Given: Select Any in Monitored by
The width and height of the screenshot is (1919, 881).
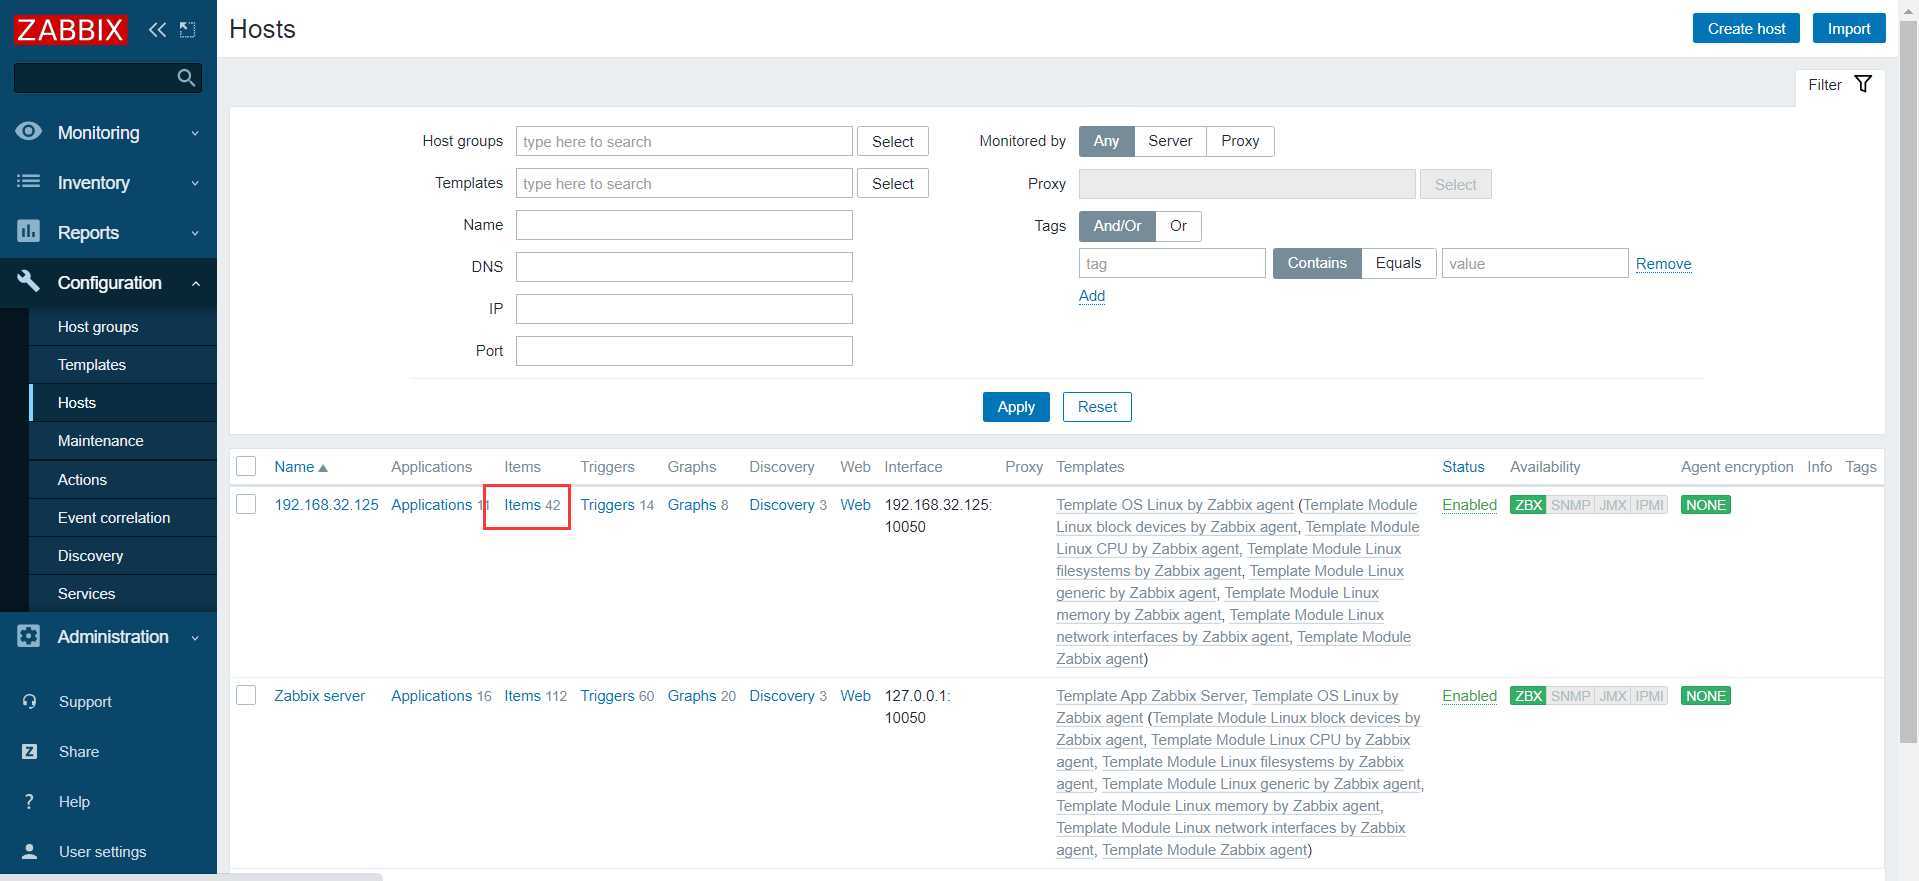Looking at the screenshot, I should coord(1106,141).
